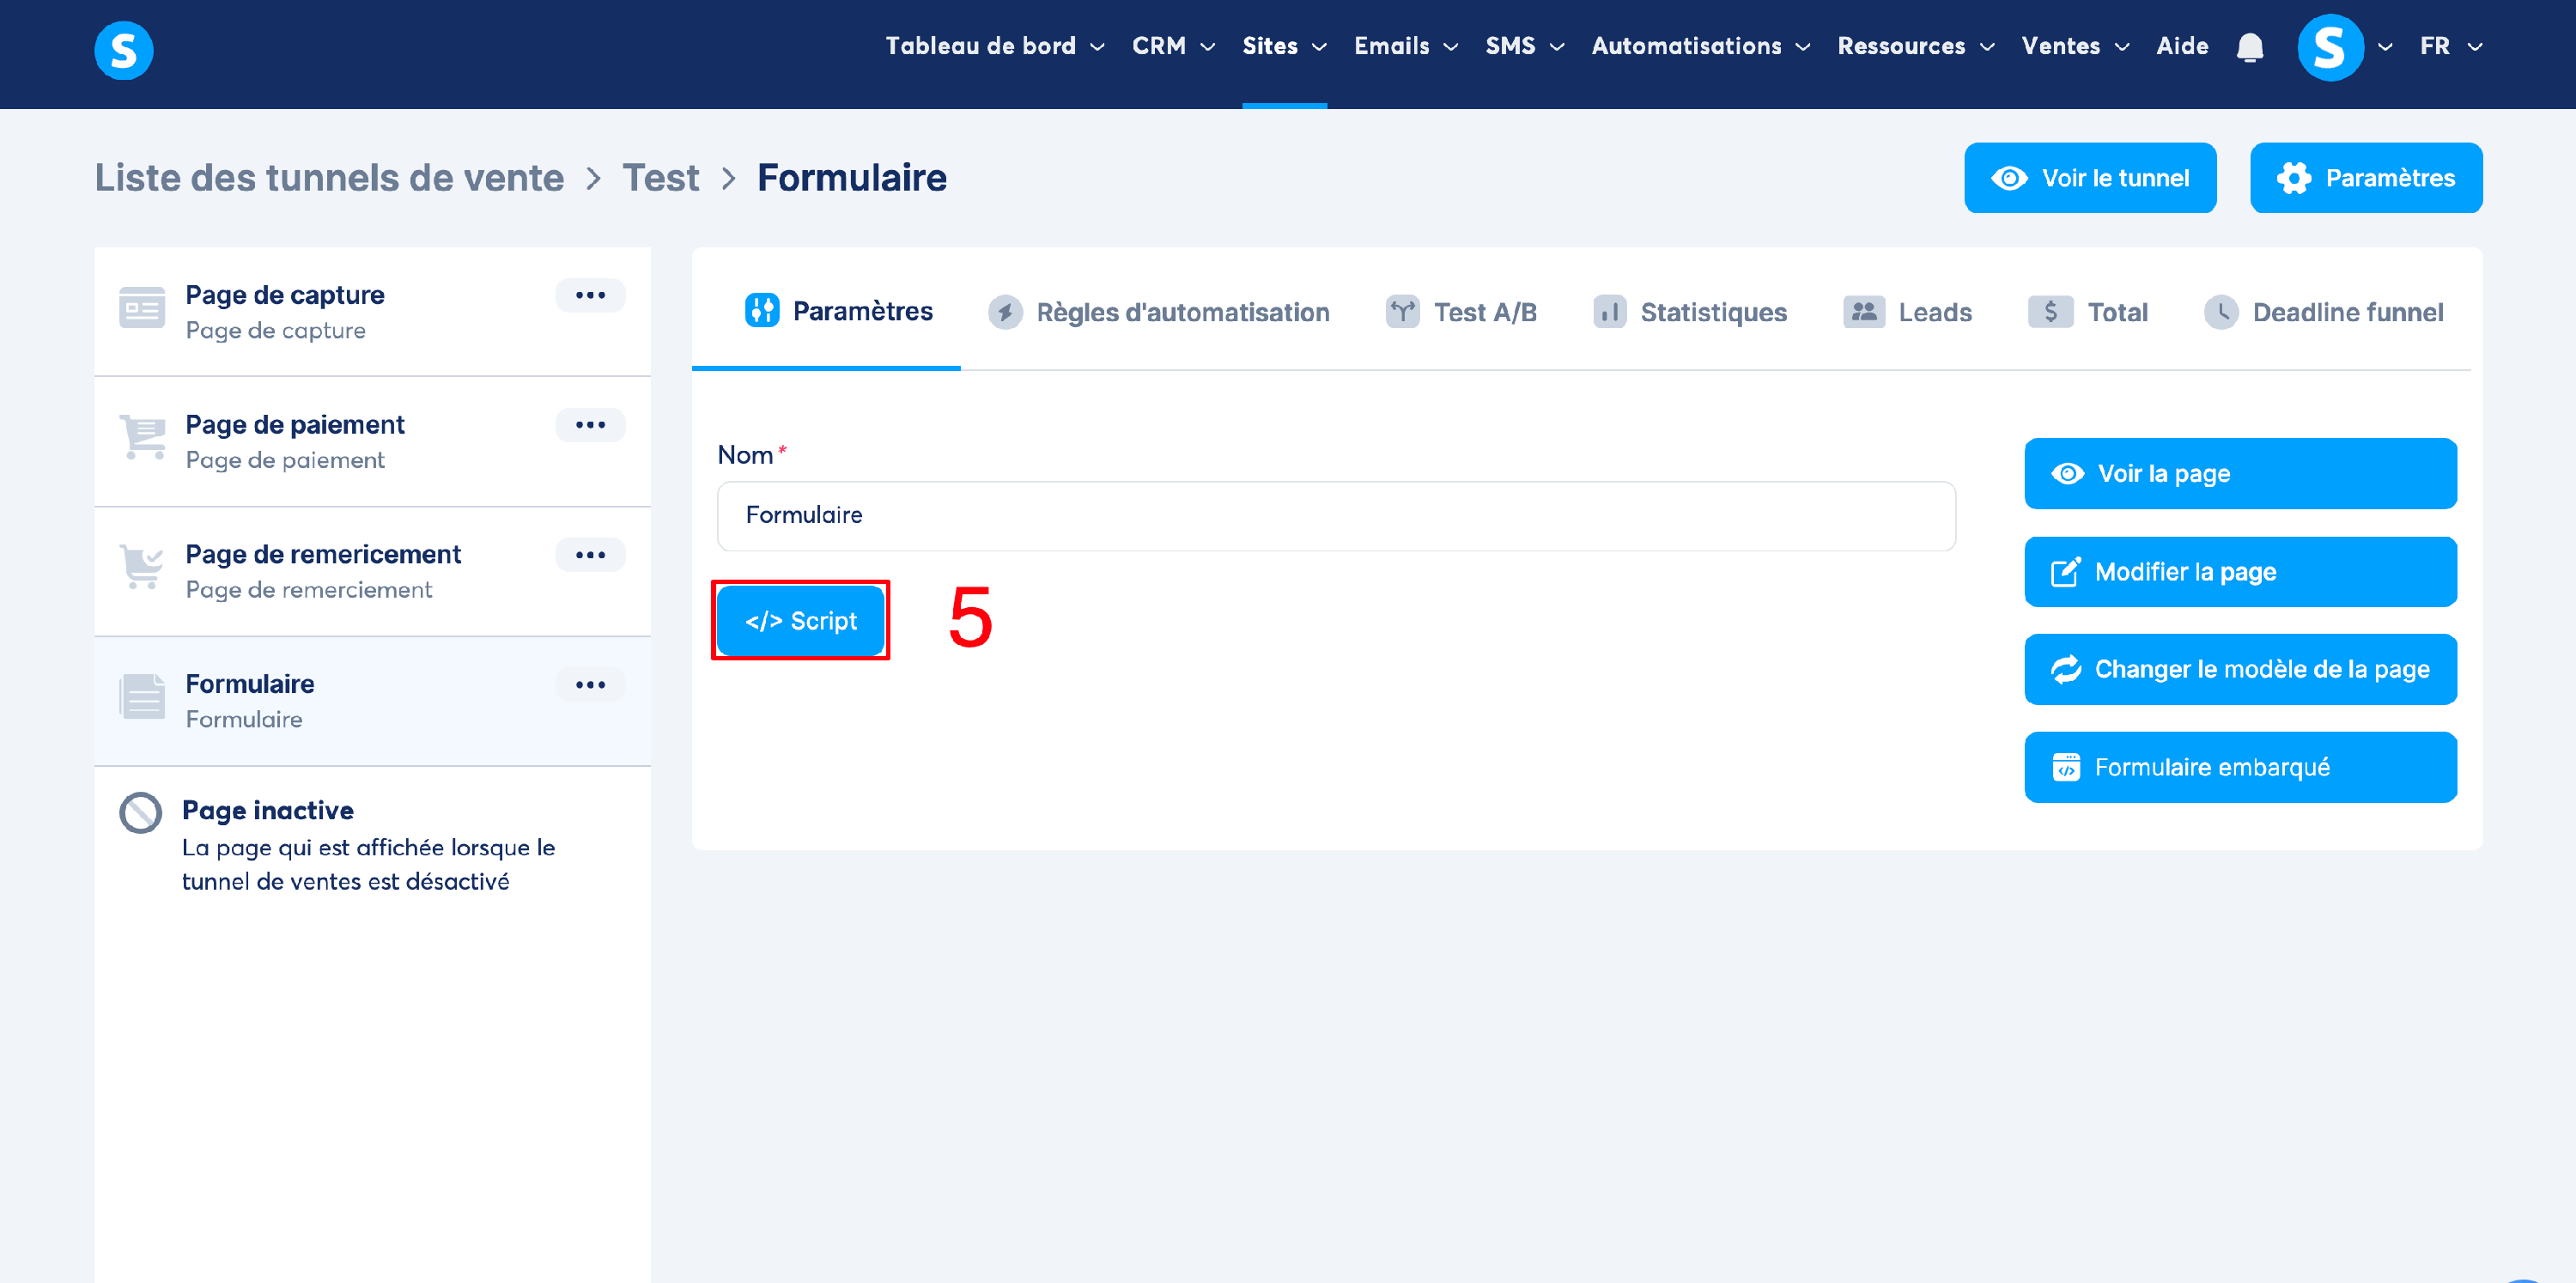Open three-dot menu for Formulaire step

[590, 685]
